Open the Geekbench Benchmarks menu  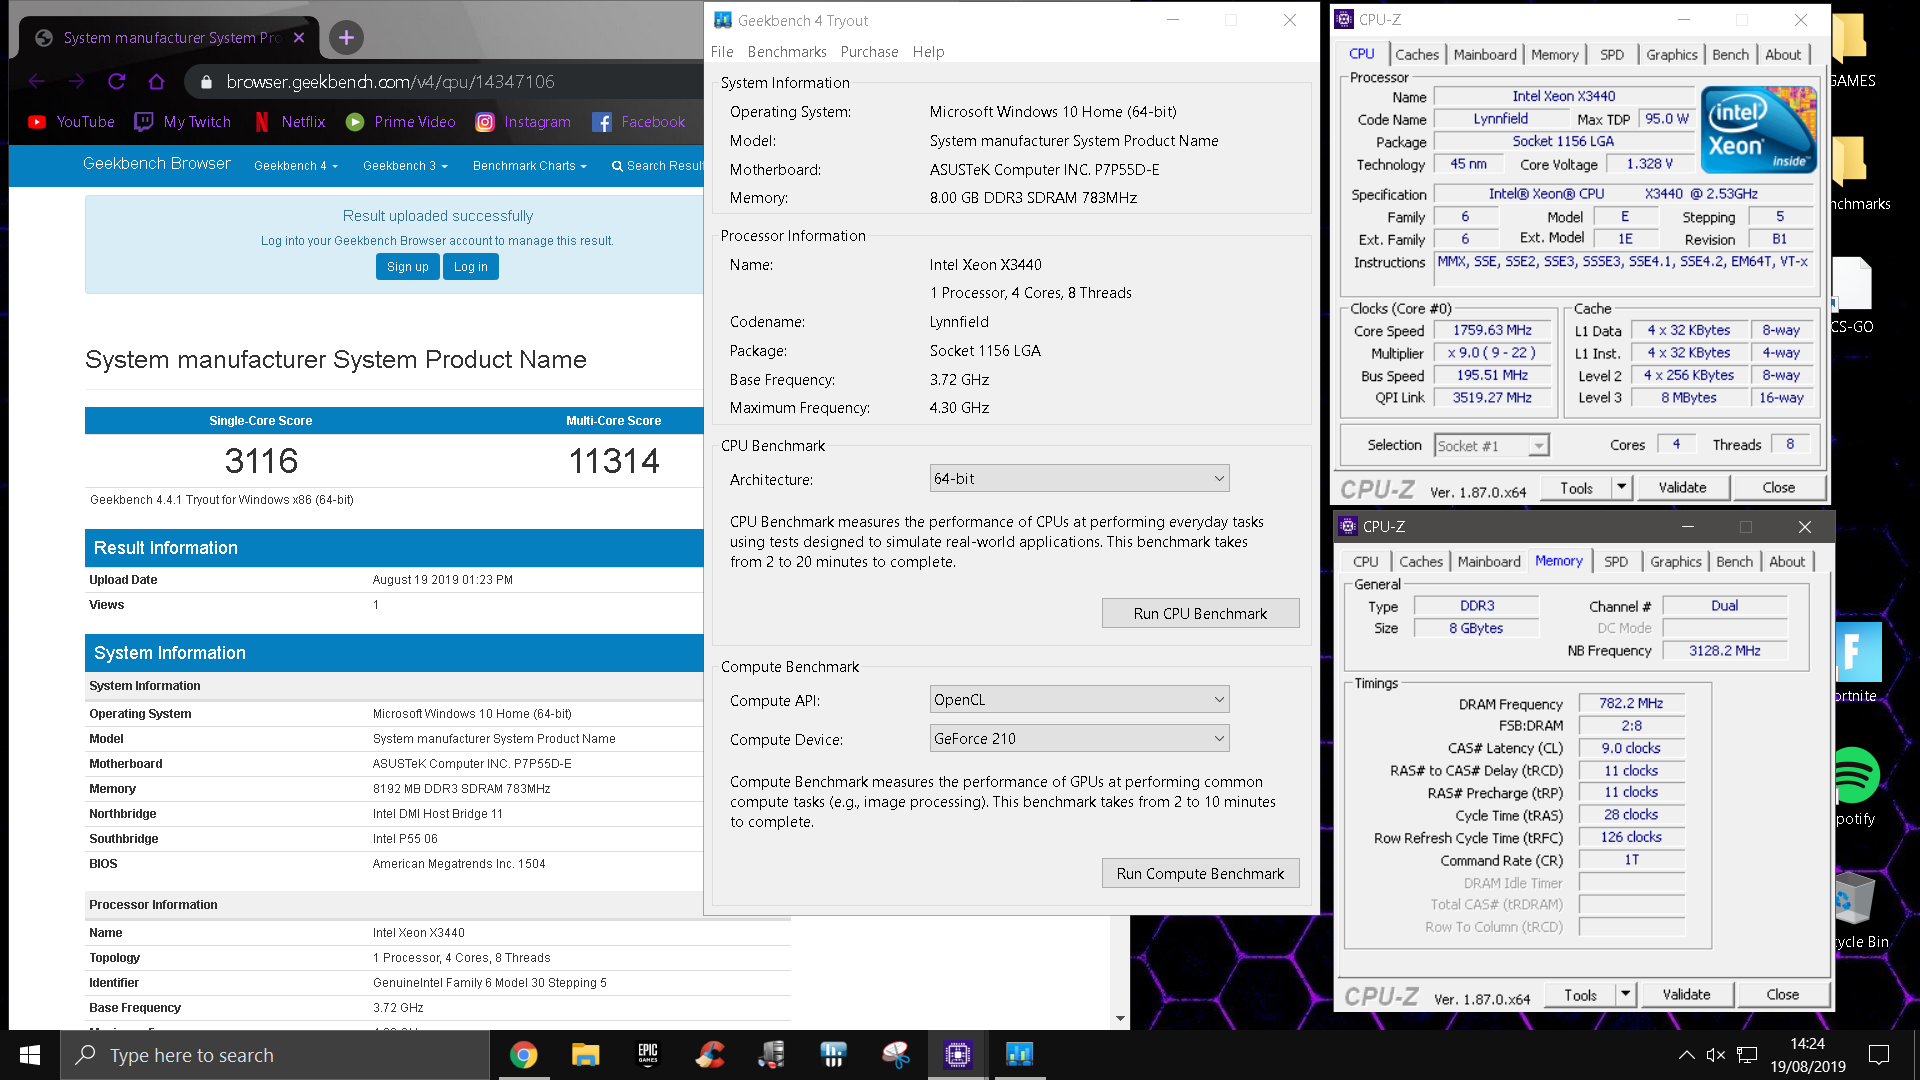click(787, 52)
